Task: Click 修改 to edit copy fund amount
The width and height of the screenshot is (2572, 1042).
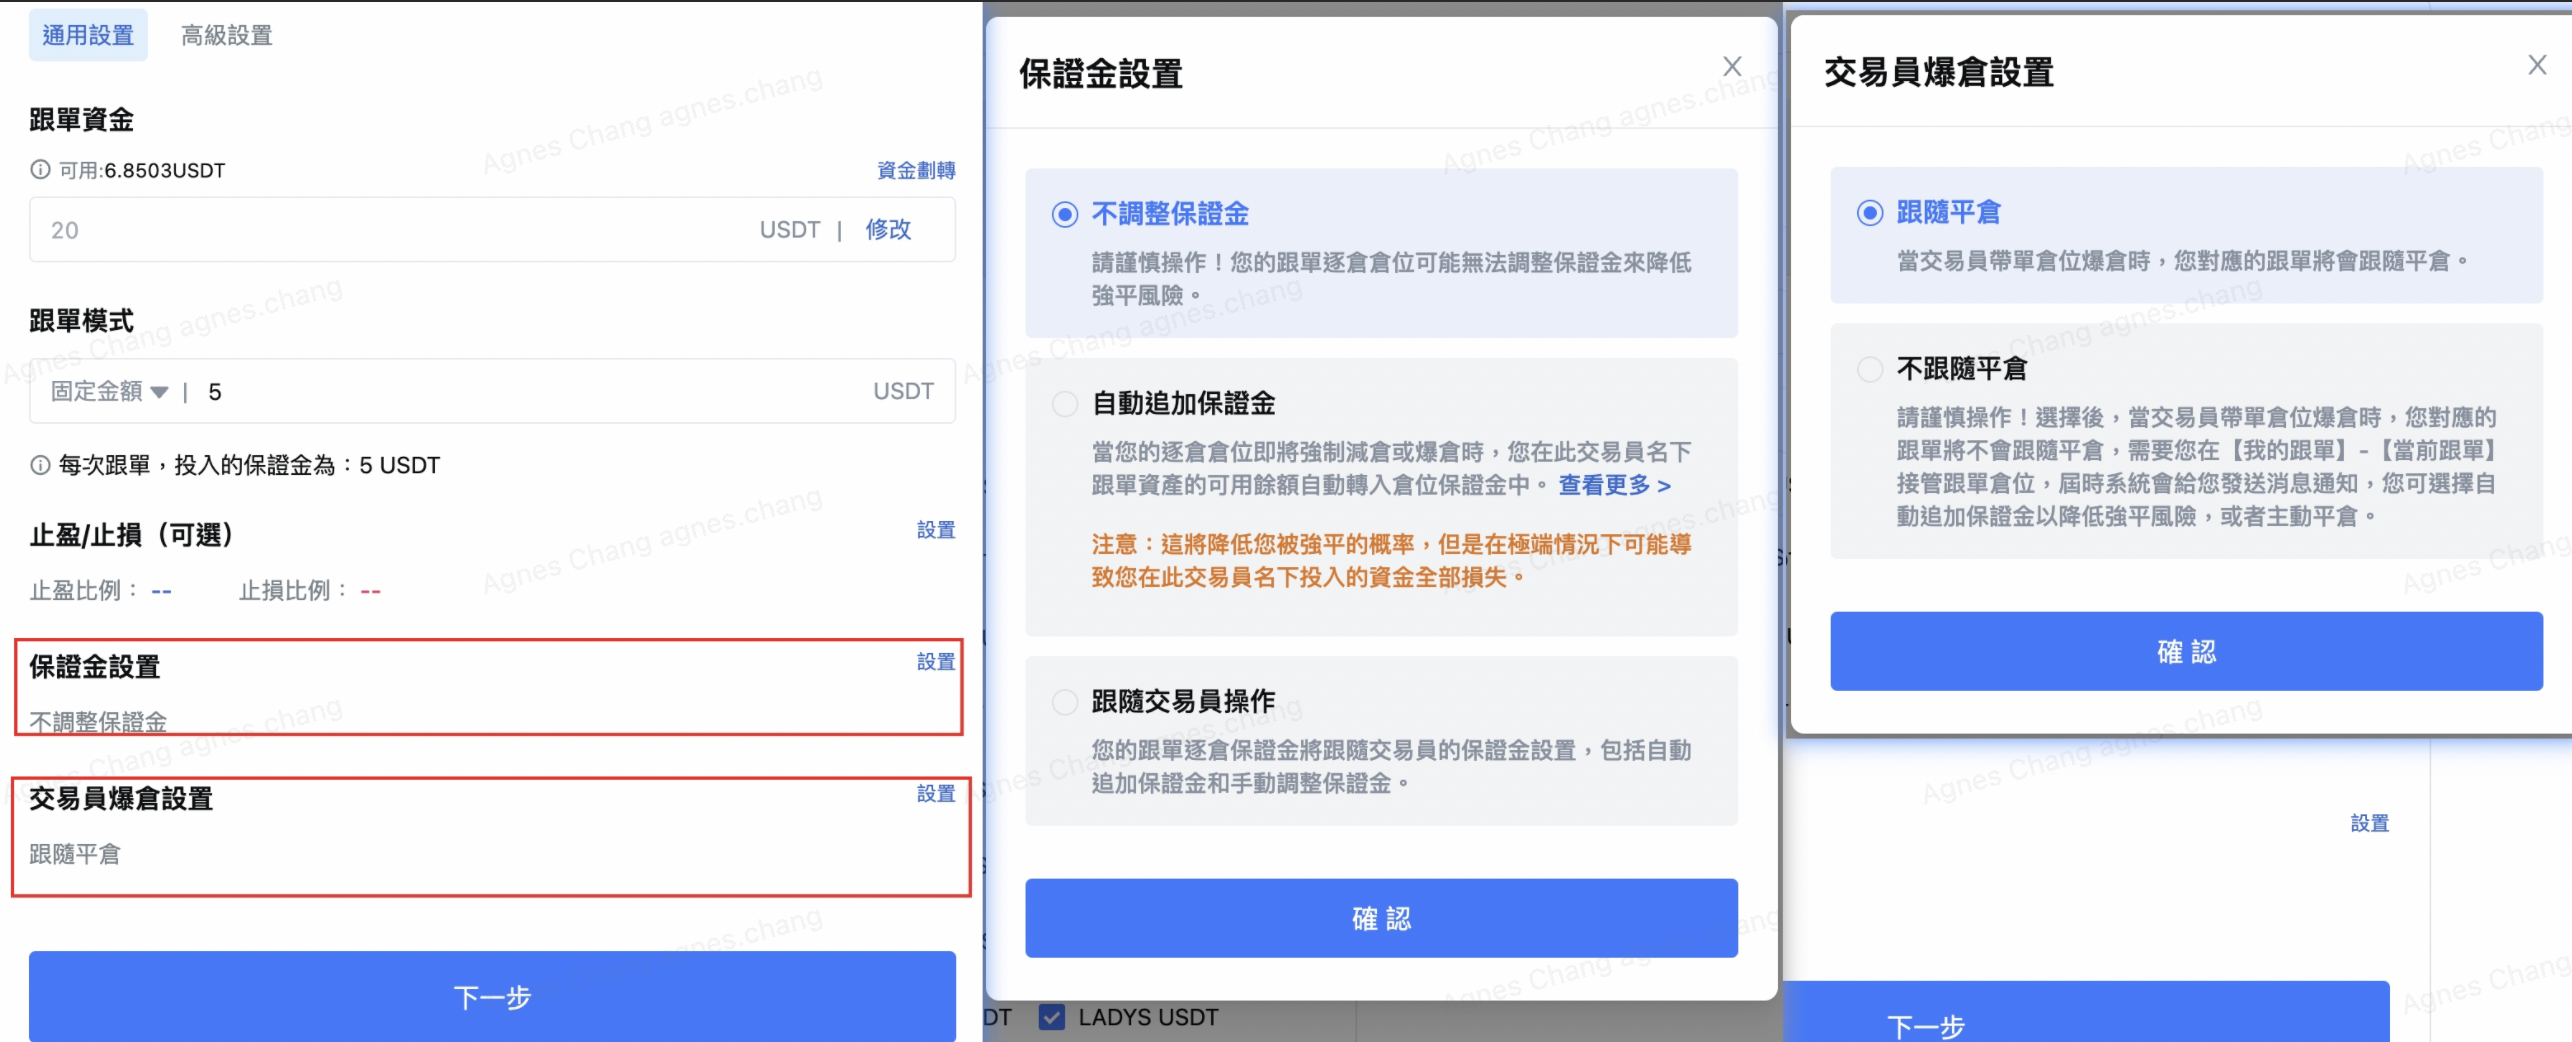Action: click(x=888, y=230)
